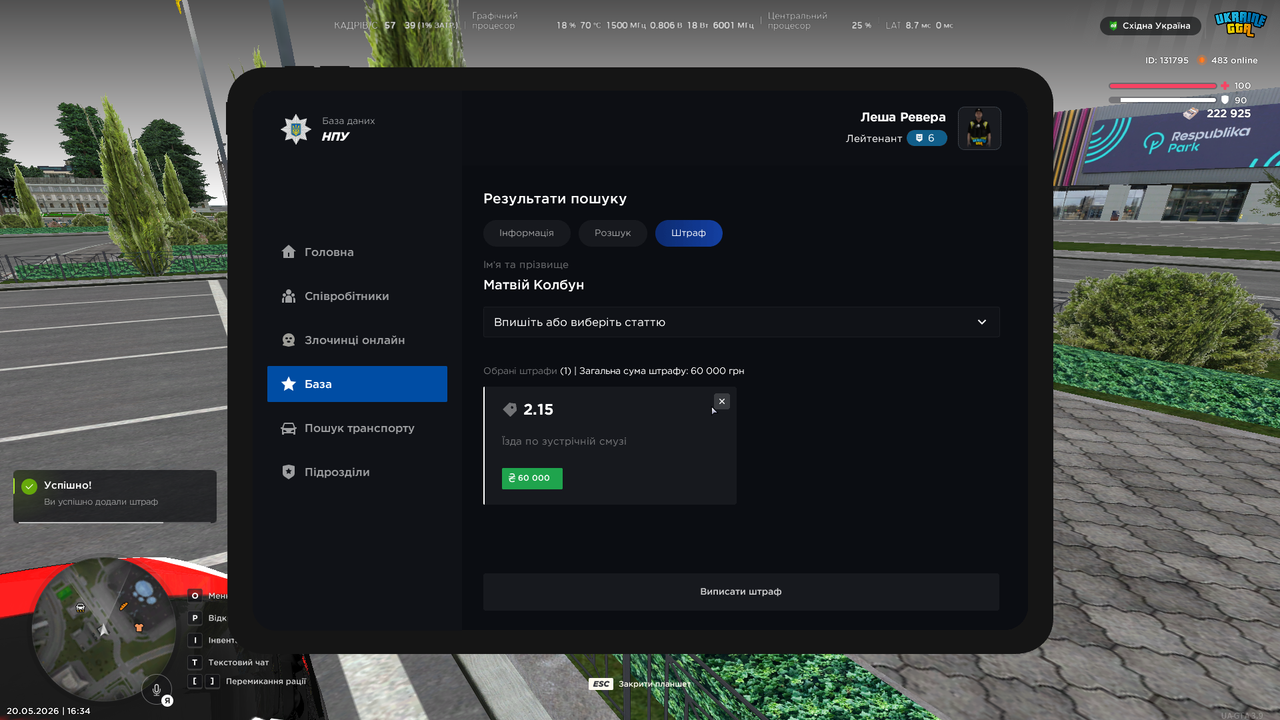Select the База sidebar item
The image size is (1280, 720).
coord(357,384)
